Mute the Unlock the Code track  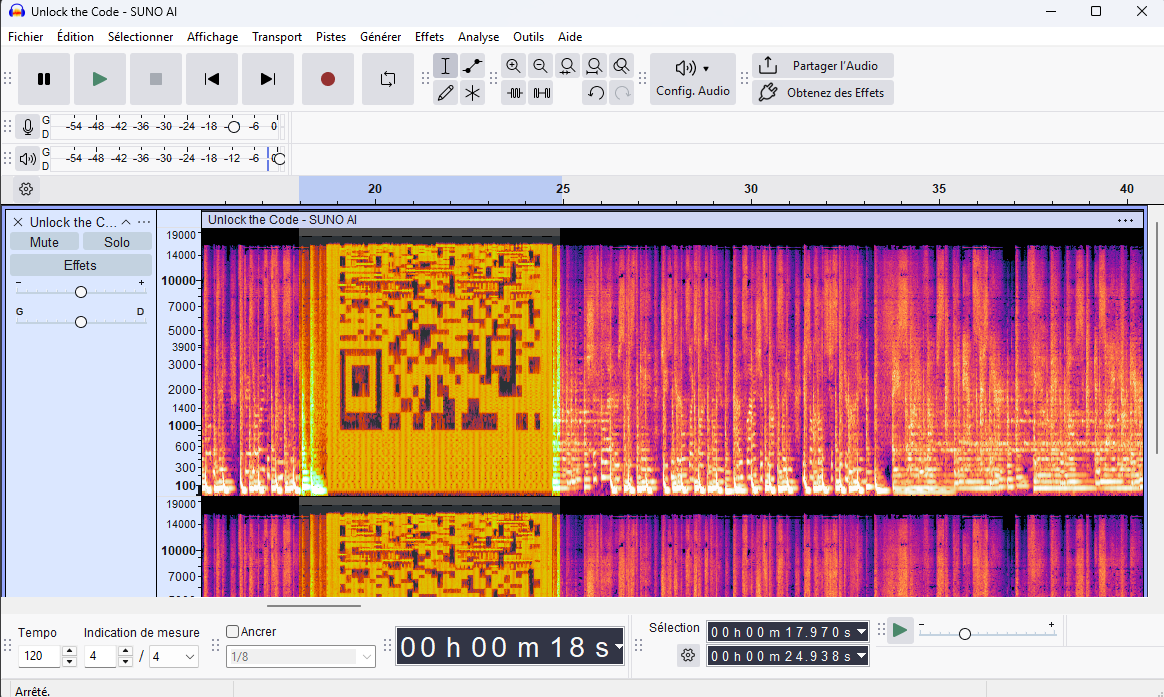[x=44, y=242]
